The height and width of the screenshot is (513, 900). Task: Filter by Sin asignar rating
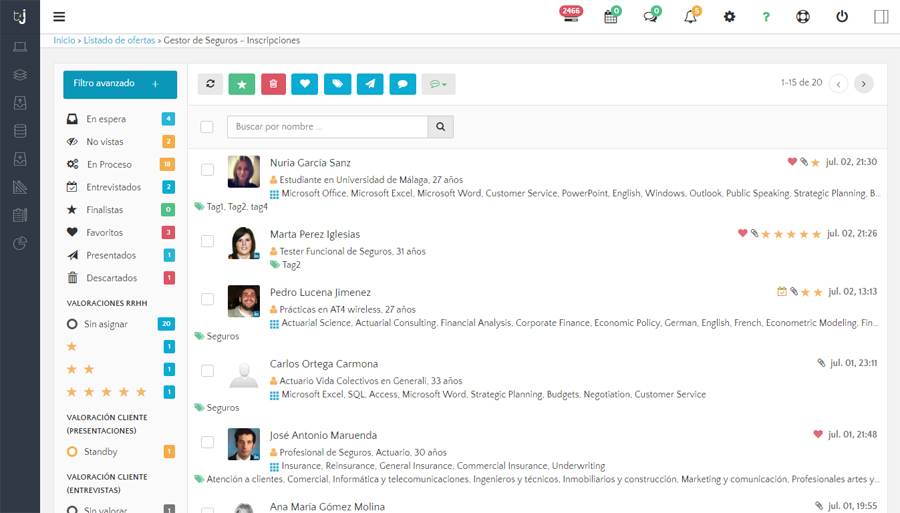pyautogui.click(x=121, y=324)
